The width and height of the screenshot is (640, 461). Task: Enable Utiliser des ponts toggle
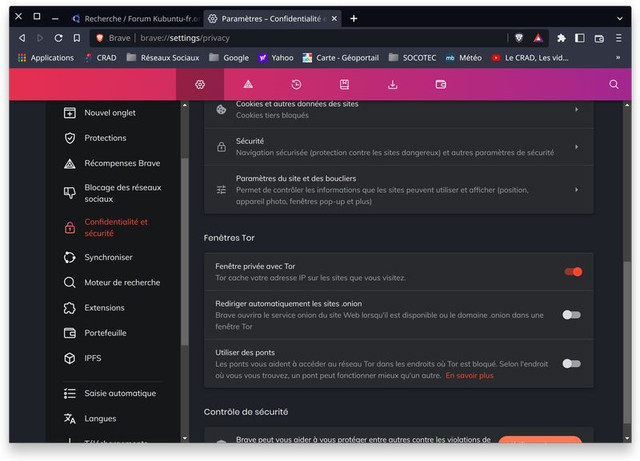[571, 363]
